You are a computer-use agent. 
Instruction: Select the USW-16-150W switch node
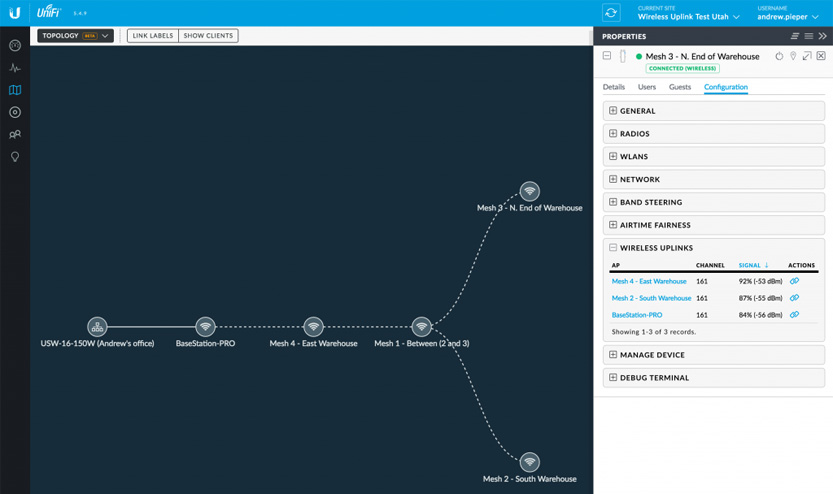pos(97,327)
